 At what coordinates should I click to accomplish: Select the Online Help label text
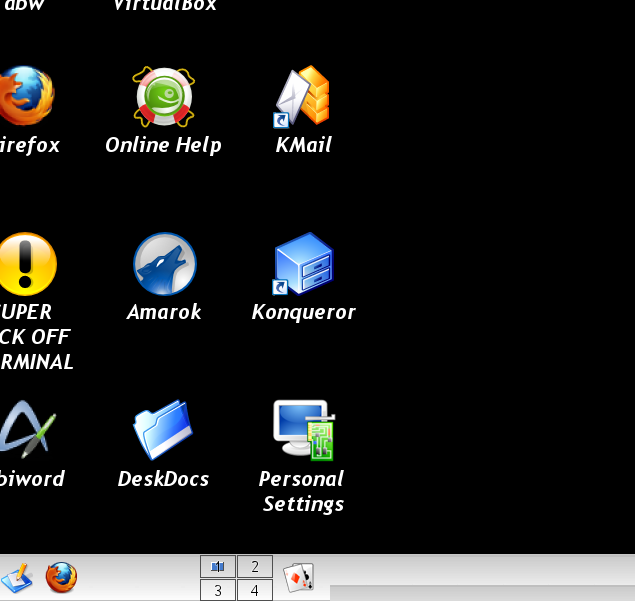164,145
